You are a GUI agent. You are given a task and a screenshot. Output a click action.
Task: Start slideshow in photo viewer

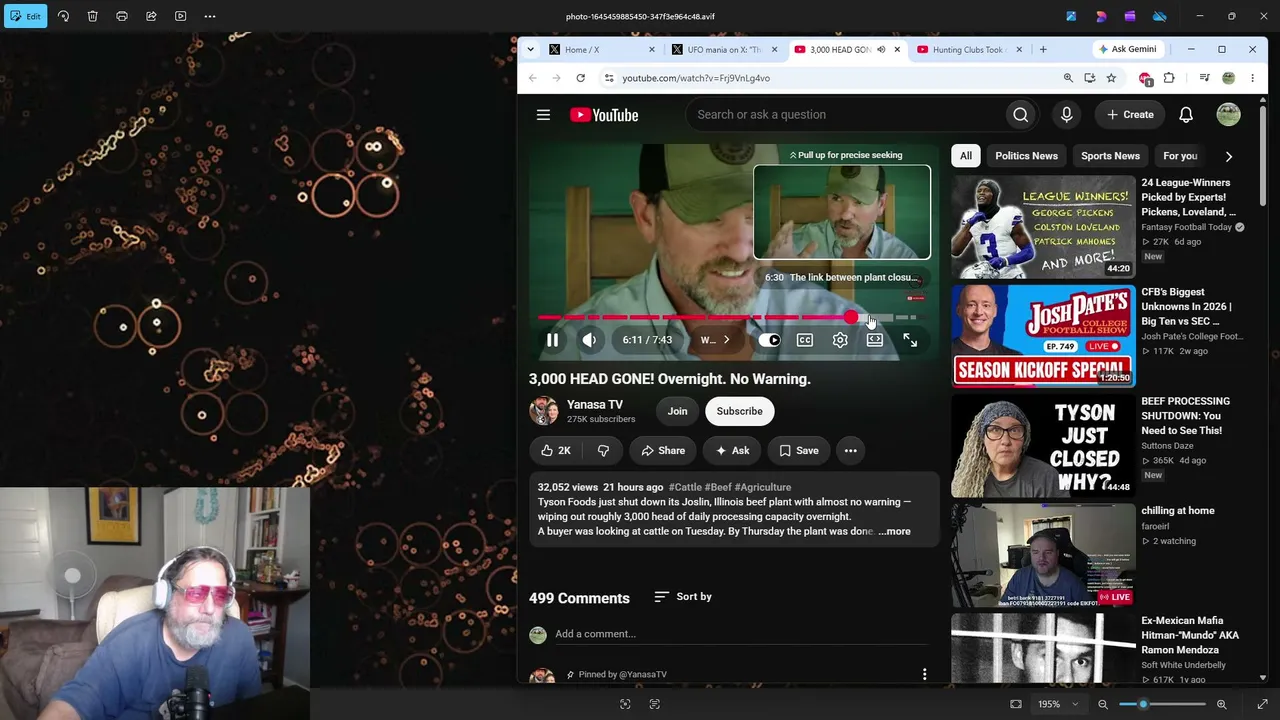click(x=180, y=16)
